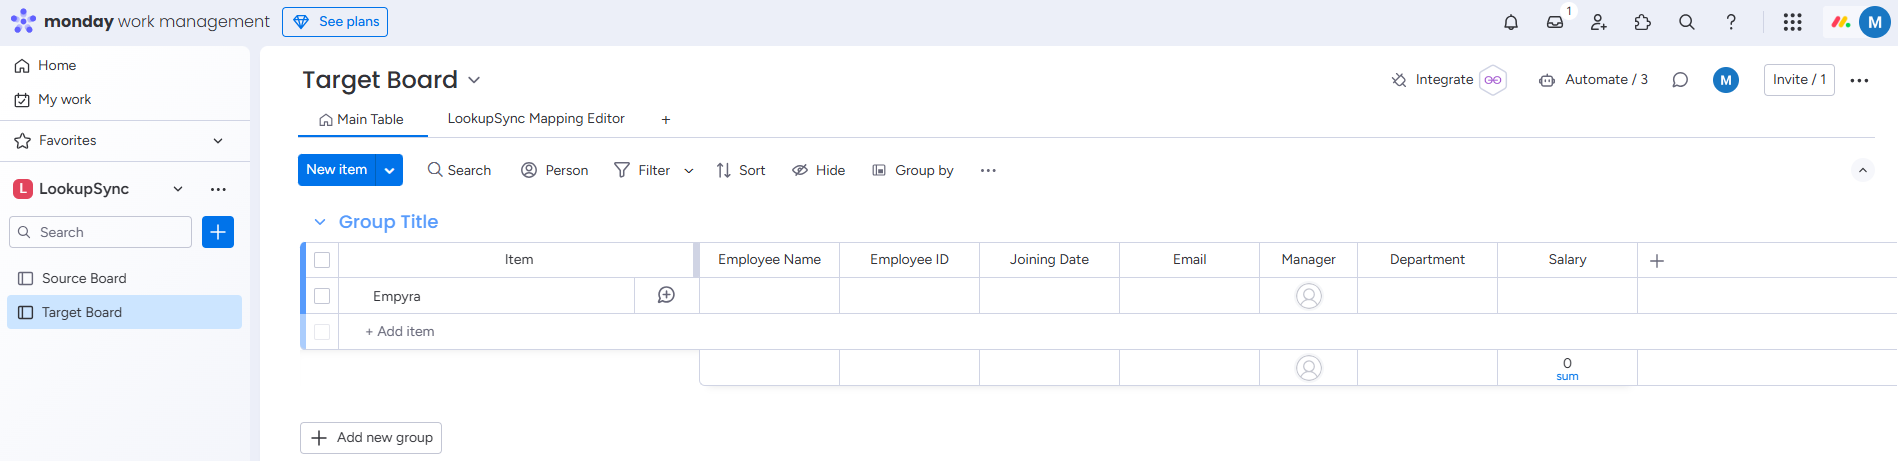
Task: Click the See plans button
Action: pyautogui.click(x=335, y=22)
